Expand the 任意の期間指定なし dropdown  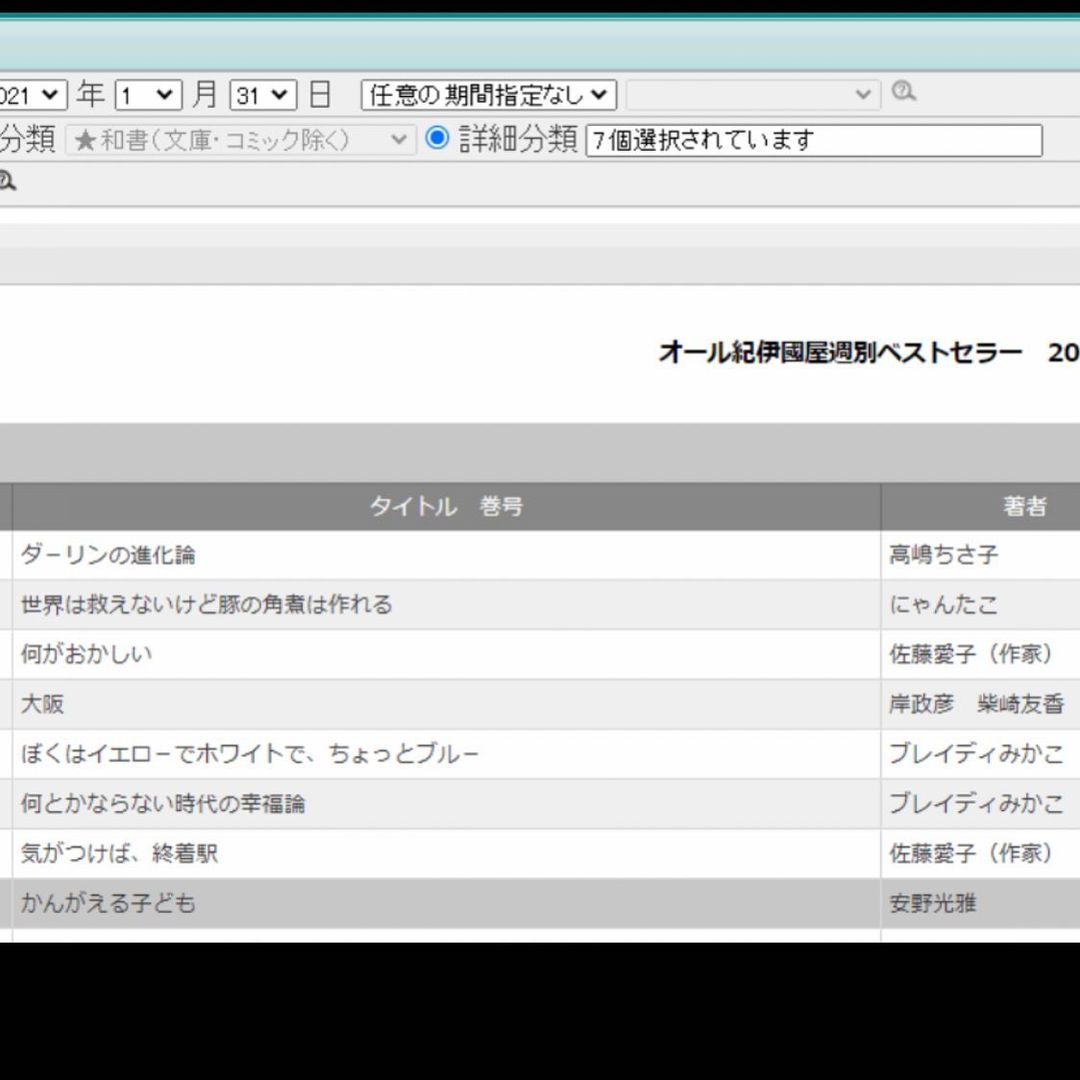(488, 96)
